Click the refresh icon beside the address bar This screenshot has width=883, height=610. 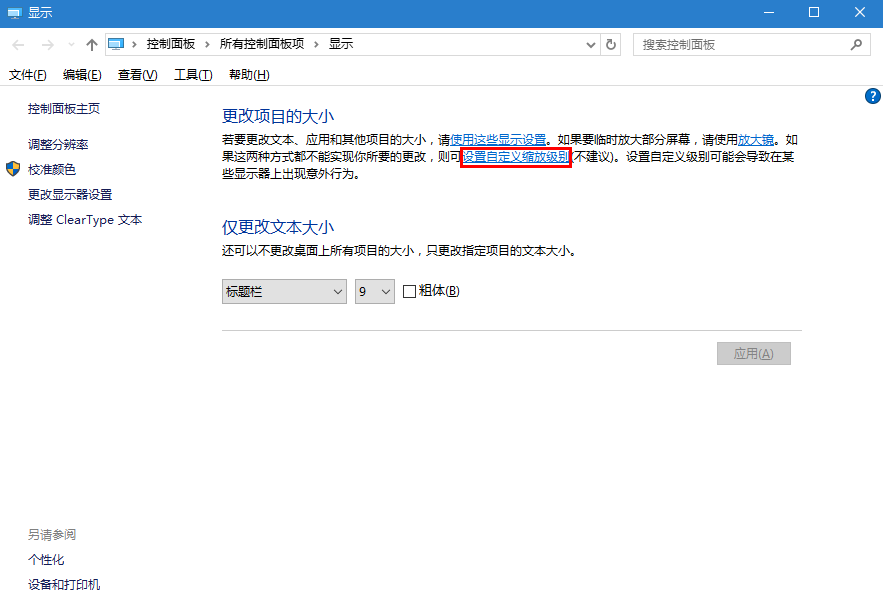pyautogui.click(x=611, y=44)
